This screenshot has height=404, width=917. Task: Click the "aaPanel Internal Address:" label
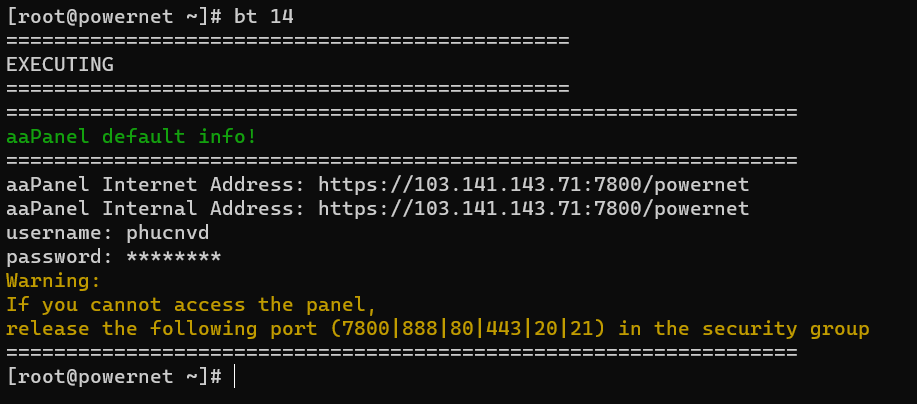click(156, 209)
